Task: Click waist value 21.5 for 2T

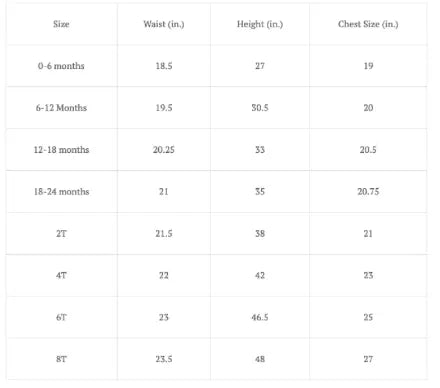Action: pos(164,234)
